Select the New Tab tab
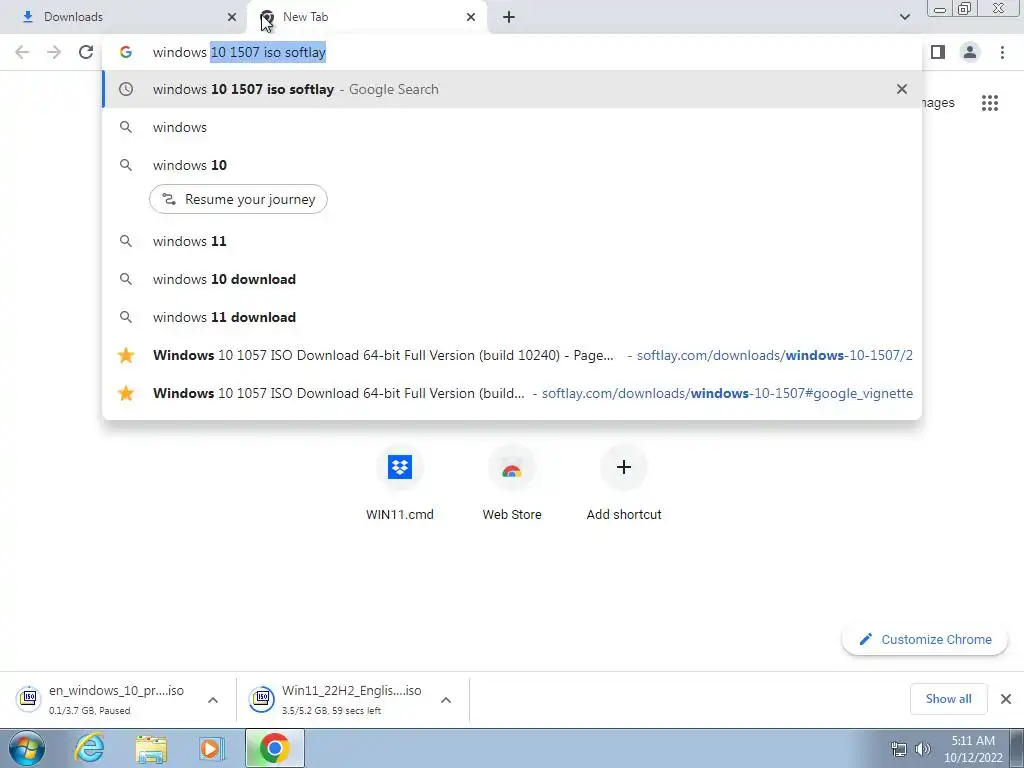Screen dimensions: 1024x768 point(367,17)
